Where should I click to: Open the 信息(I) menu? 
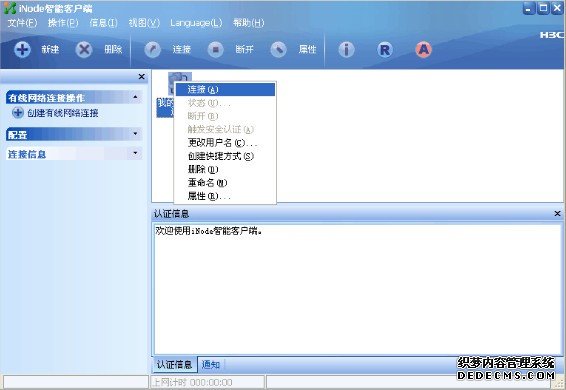104,23
